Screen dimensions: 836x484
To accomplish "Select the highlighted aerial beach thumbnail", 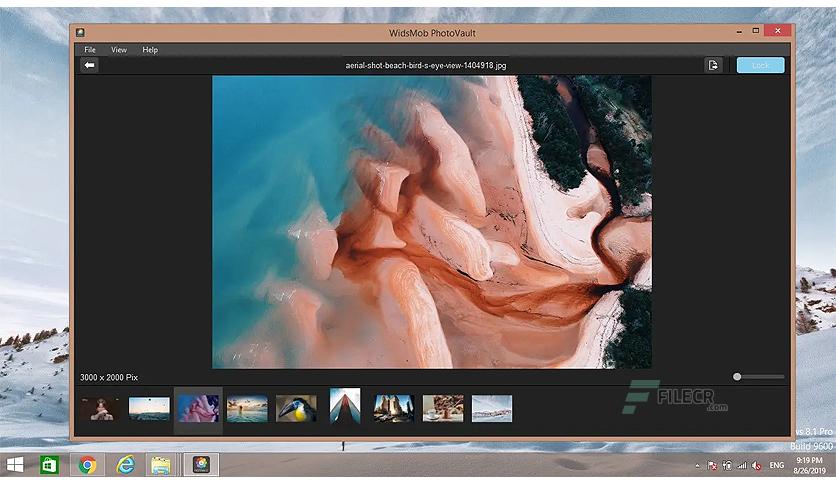I will 198,409.
